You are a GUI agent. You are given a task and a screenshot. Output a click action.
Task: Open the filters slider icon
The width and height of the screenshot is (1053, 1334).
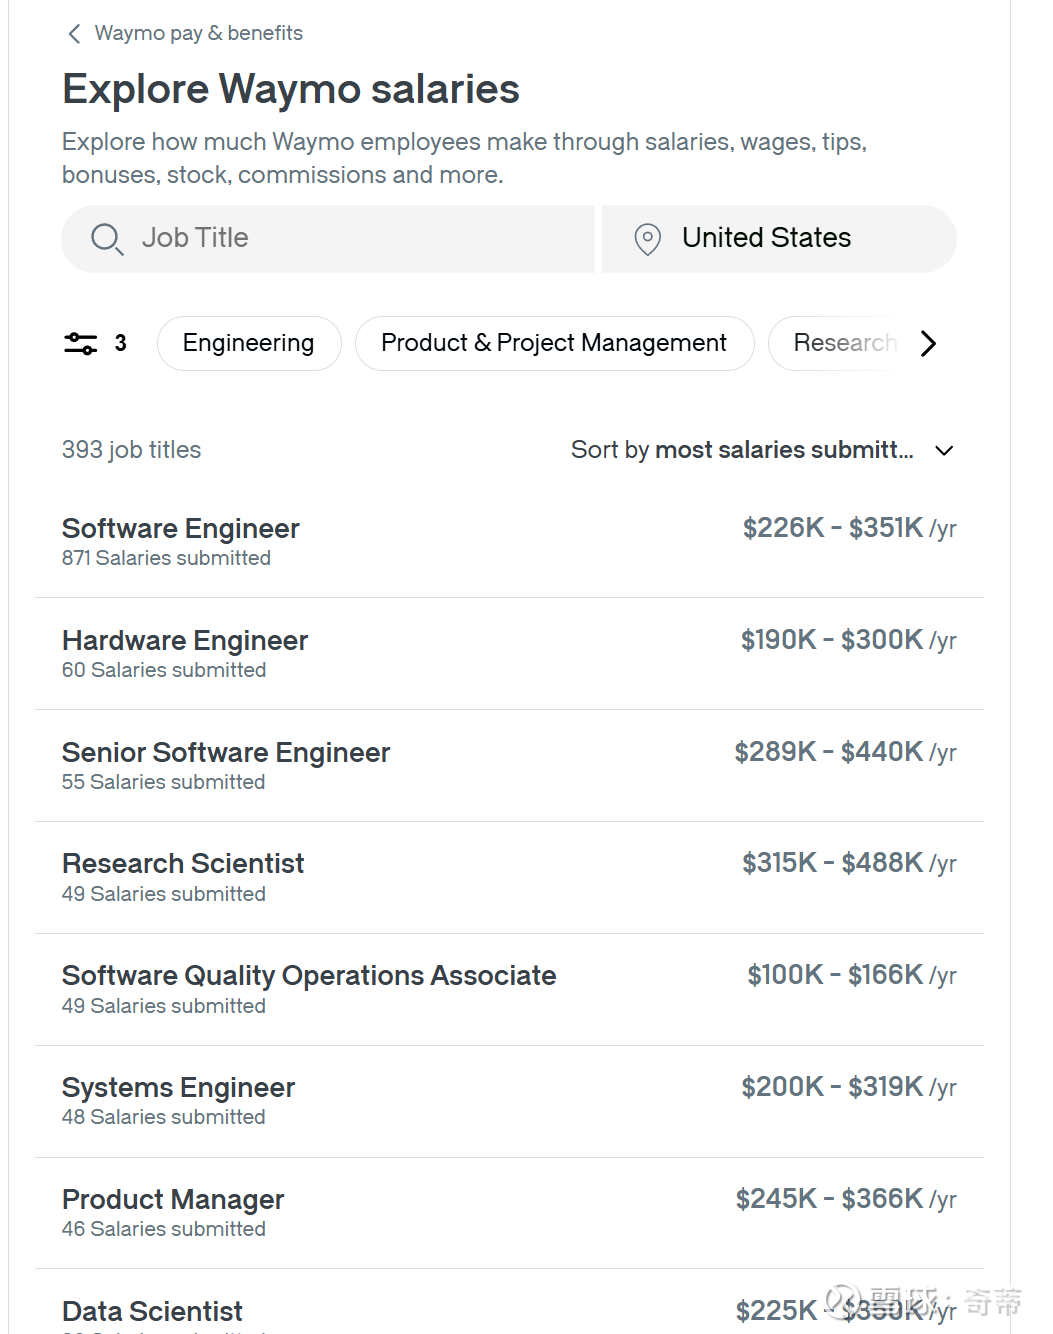(x=81, y=344)
